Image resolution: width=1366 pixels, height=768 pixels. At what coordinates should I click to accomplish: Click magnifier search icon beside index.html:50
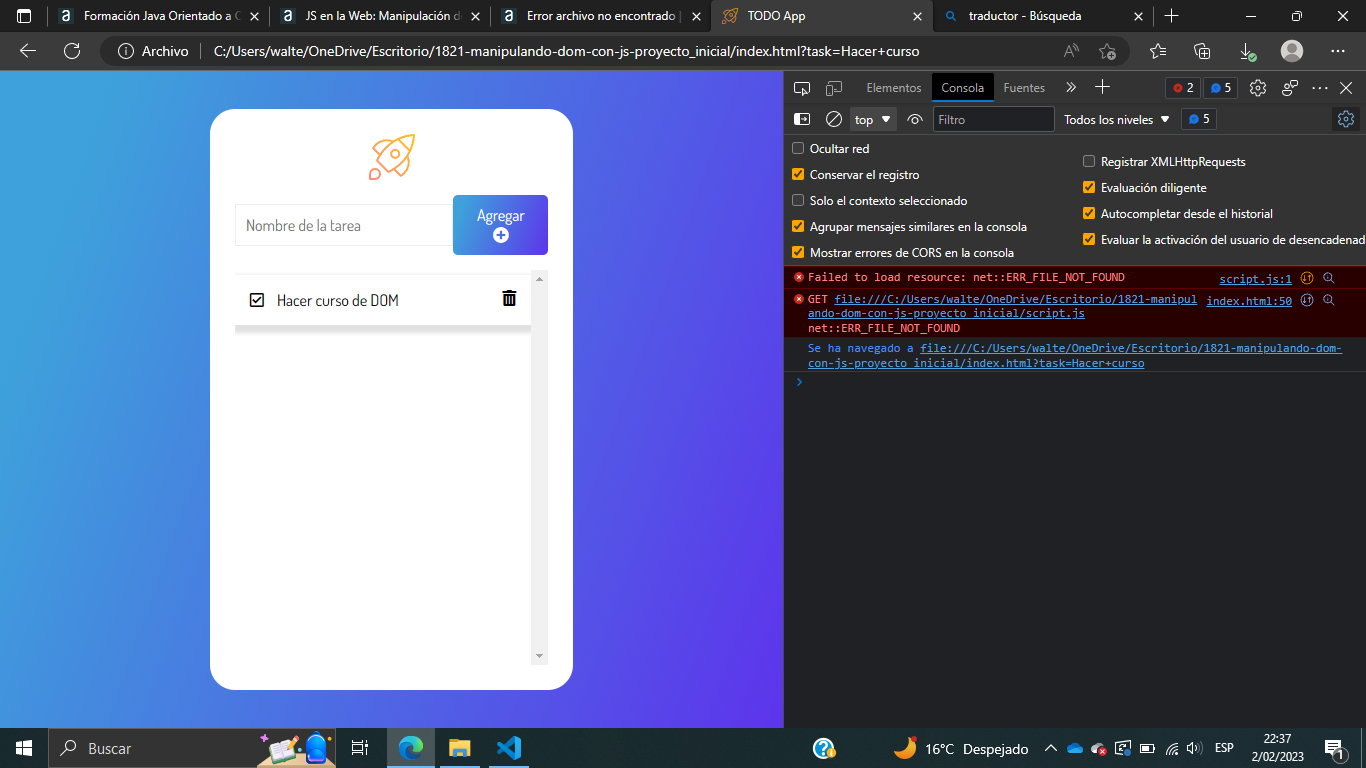tap(1329, 300)
